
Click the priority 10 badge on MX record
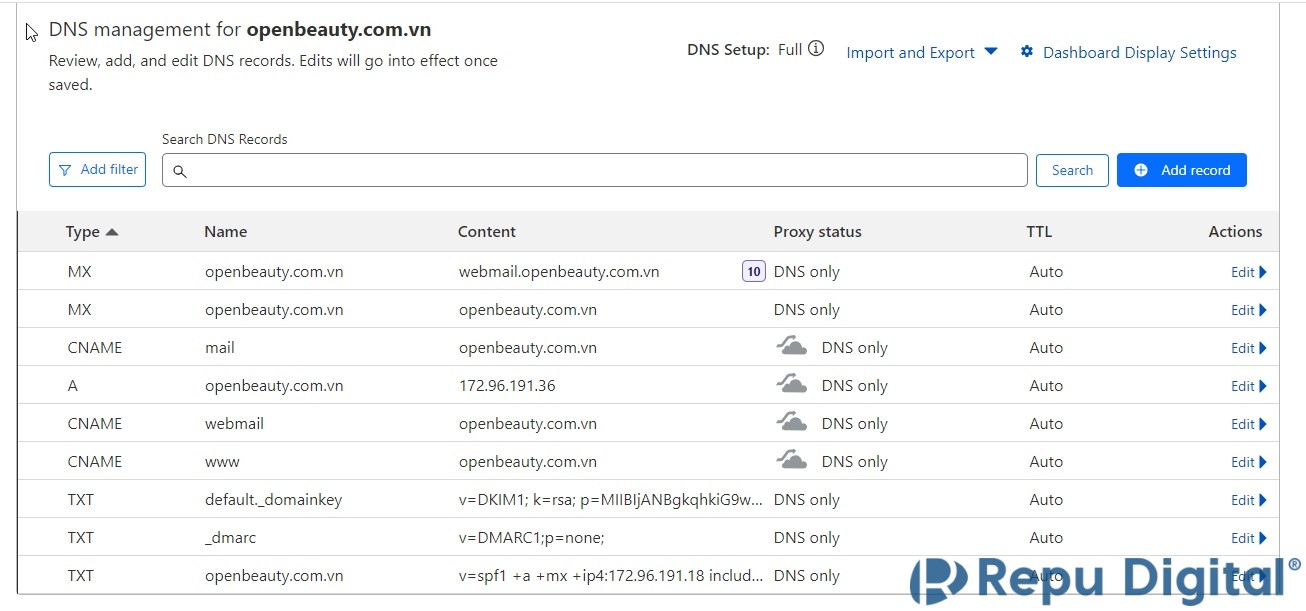(753, 271)
